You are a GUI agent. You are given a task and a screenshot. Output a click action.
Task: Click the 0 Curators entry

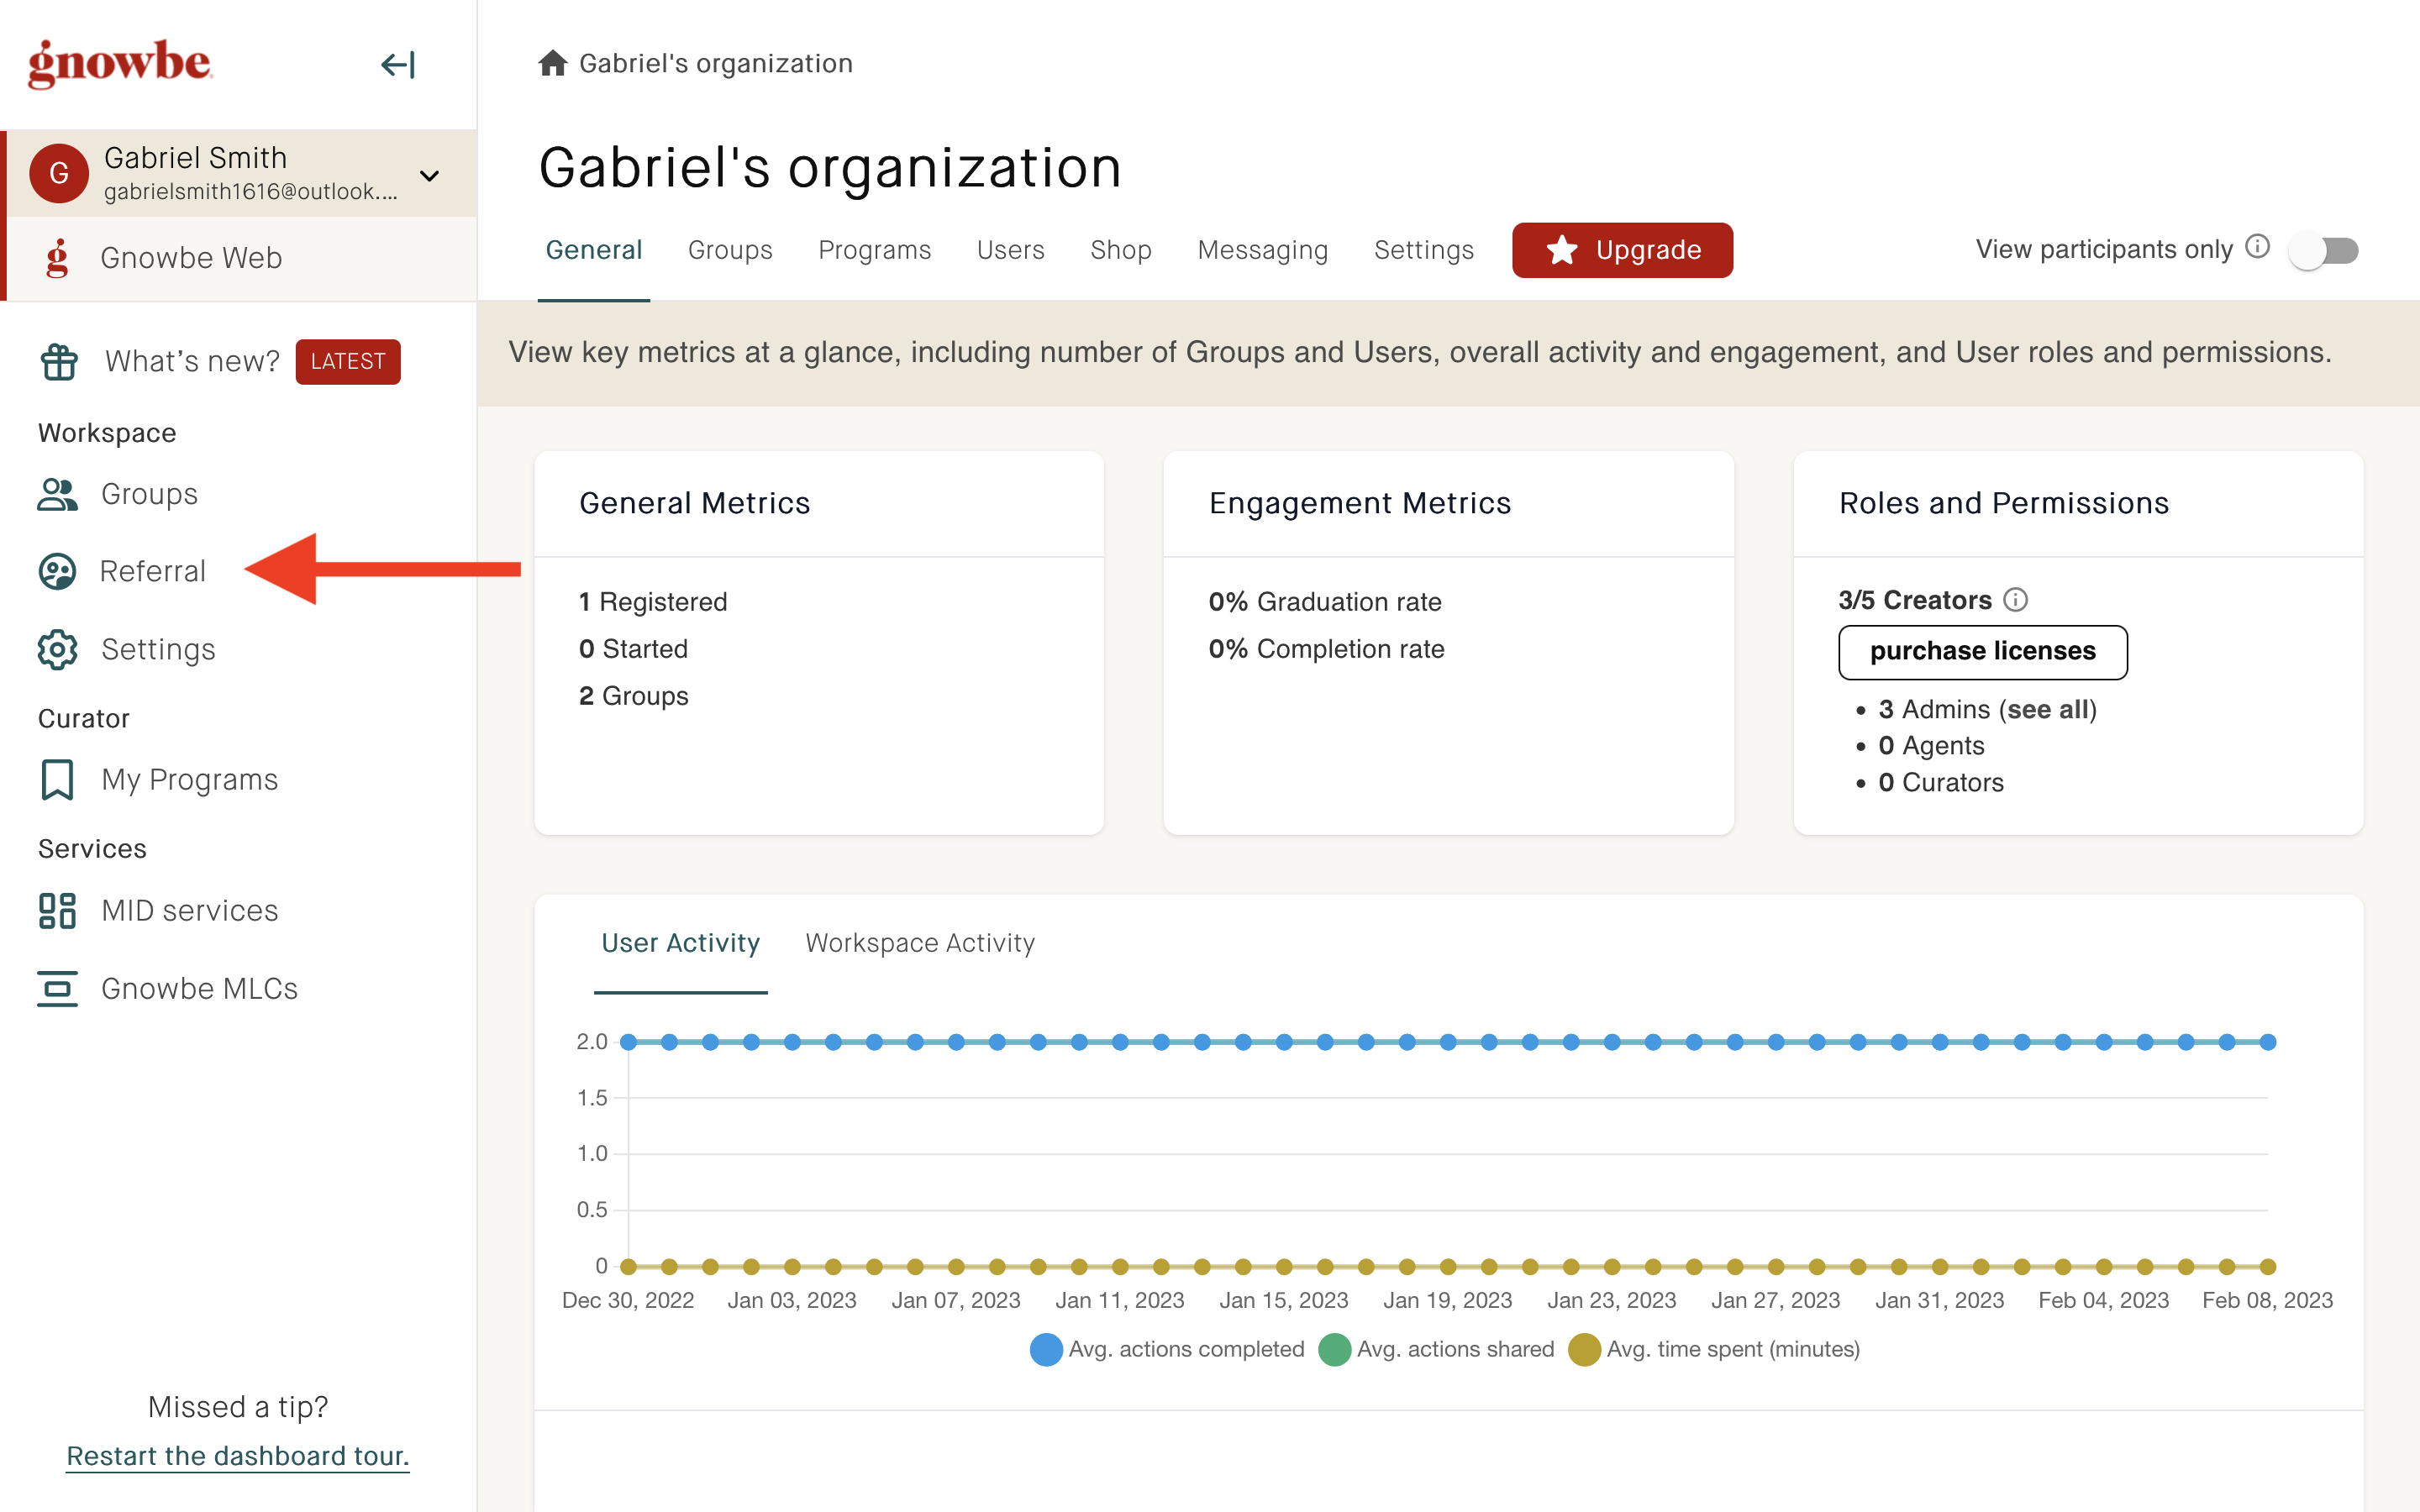(1941, 782)
